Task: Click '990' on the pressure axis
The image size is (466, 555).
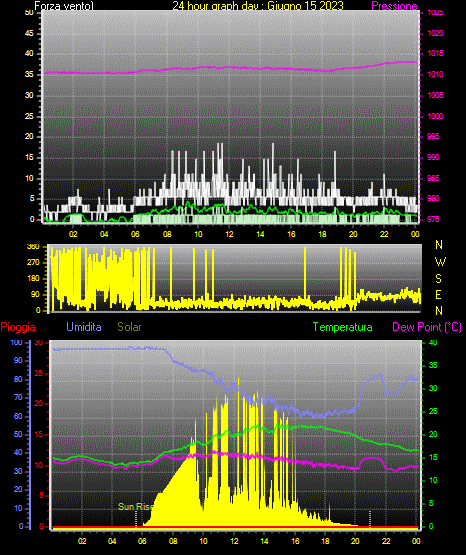Action: click(433, 157)
